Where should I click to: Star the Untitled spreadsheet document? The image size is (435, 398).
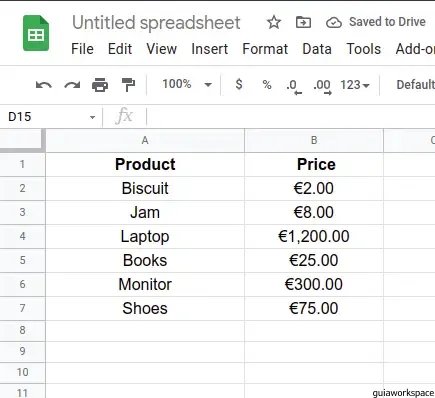pos(274,23)
